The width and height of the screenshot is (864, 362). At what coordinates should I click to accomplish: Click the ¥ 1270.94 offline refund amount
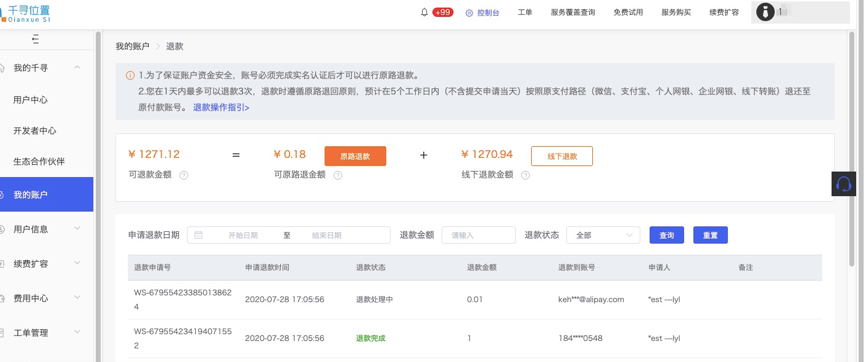click(487, 154)
